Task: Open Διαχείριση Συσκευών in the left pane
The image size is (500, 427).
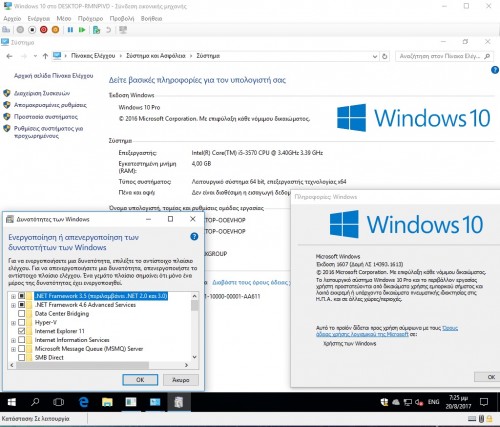Action: [42, 93]
